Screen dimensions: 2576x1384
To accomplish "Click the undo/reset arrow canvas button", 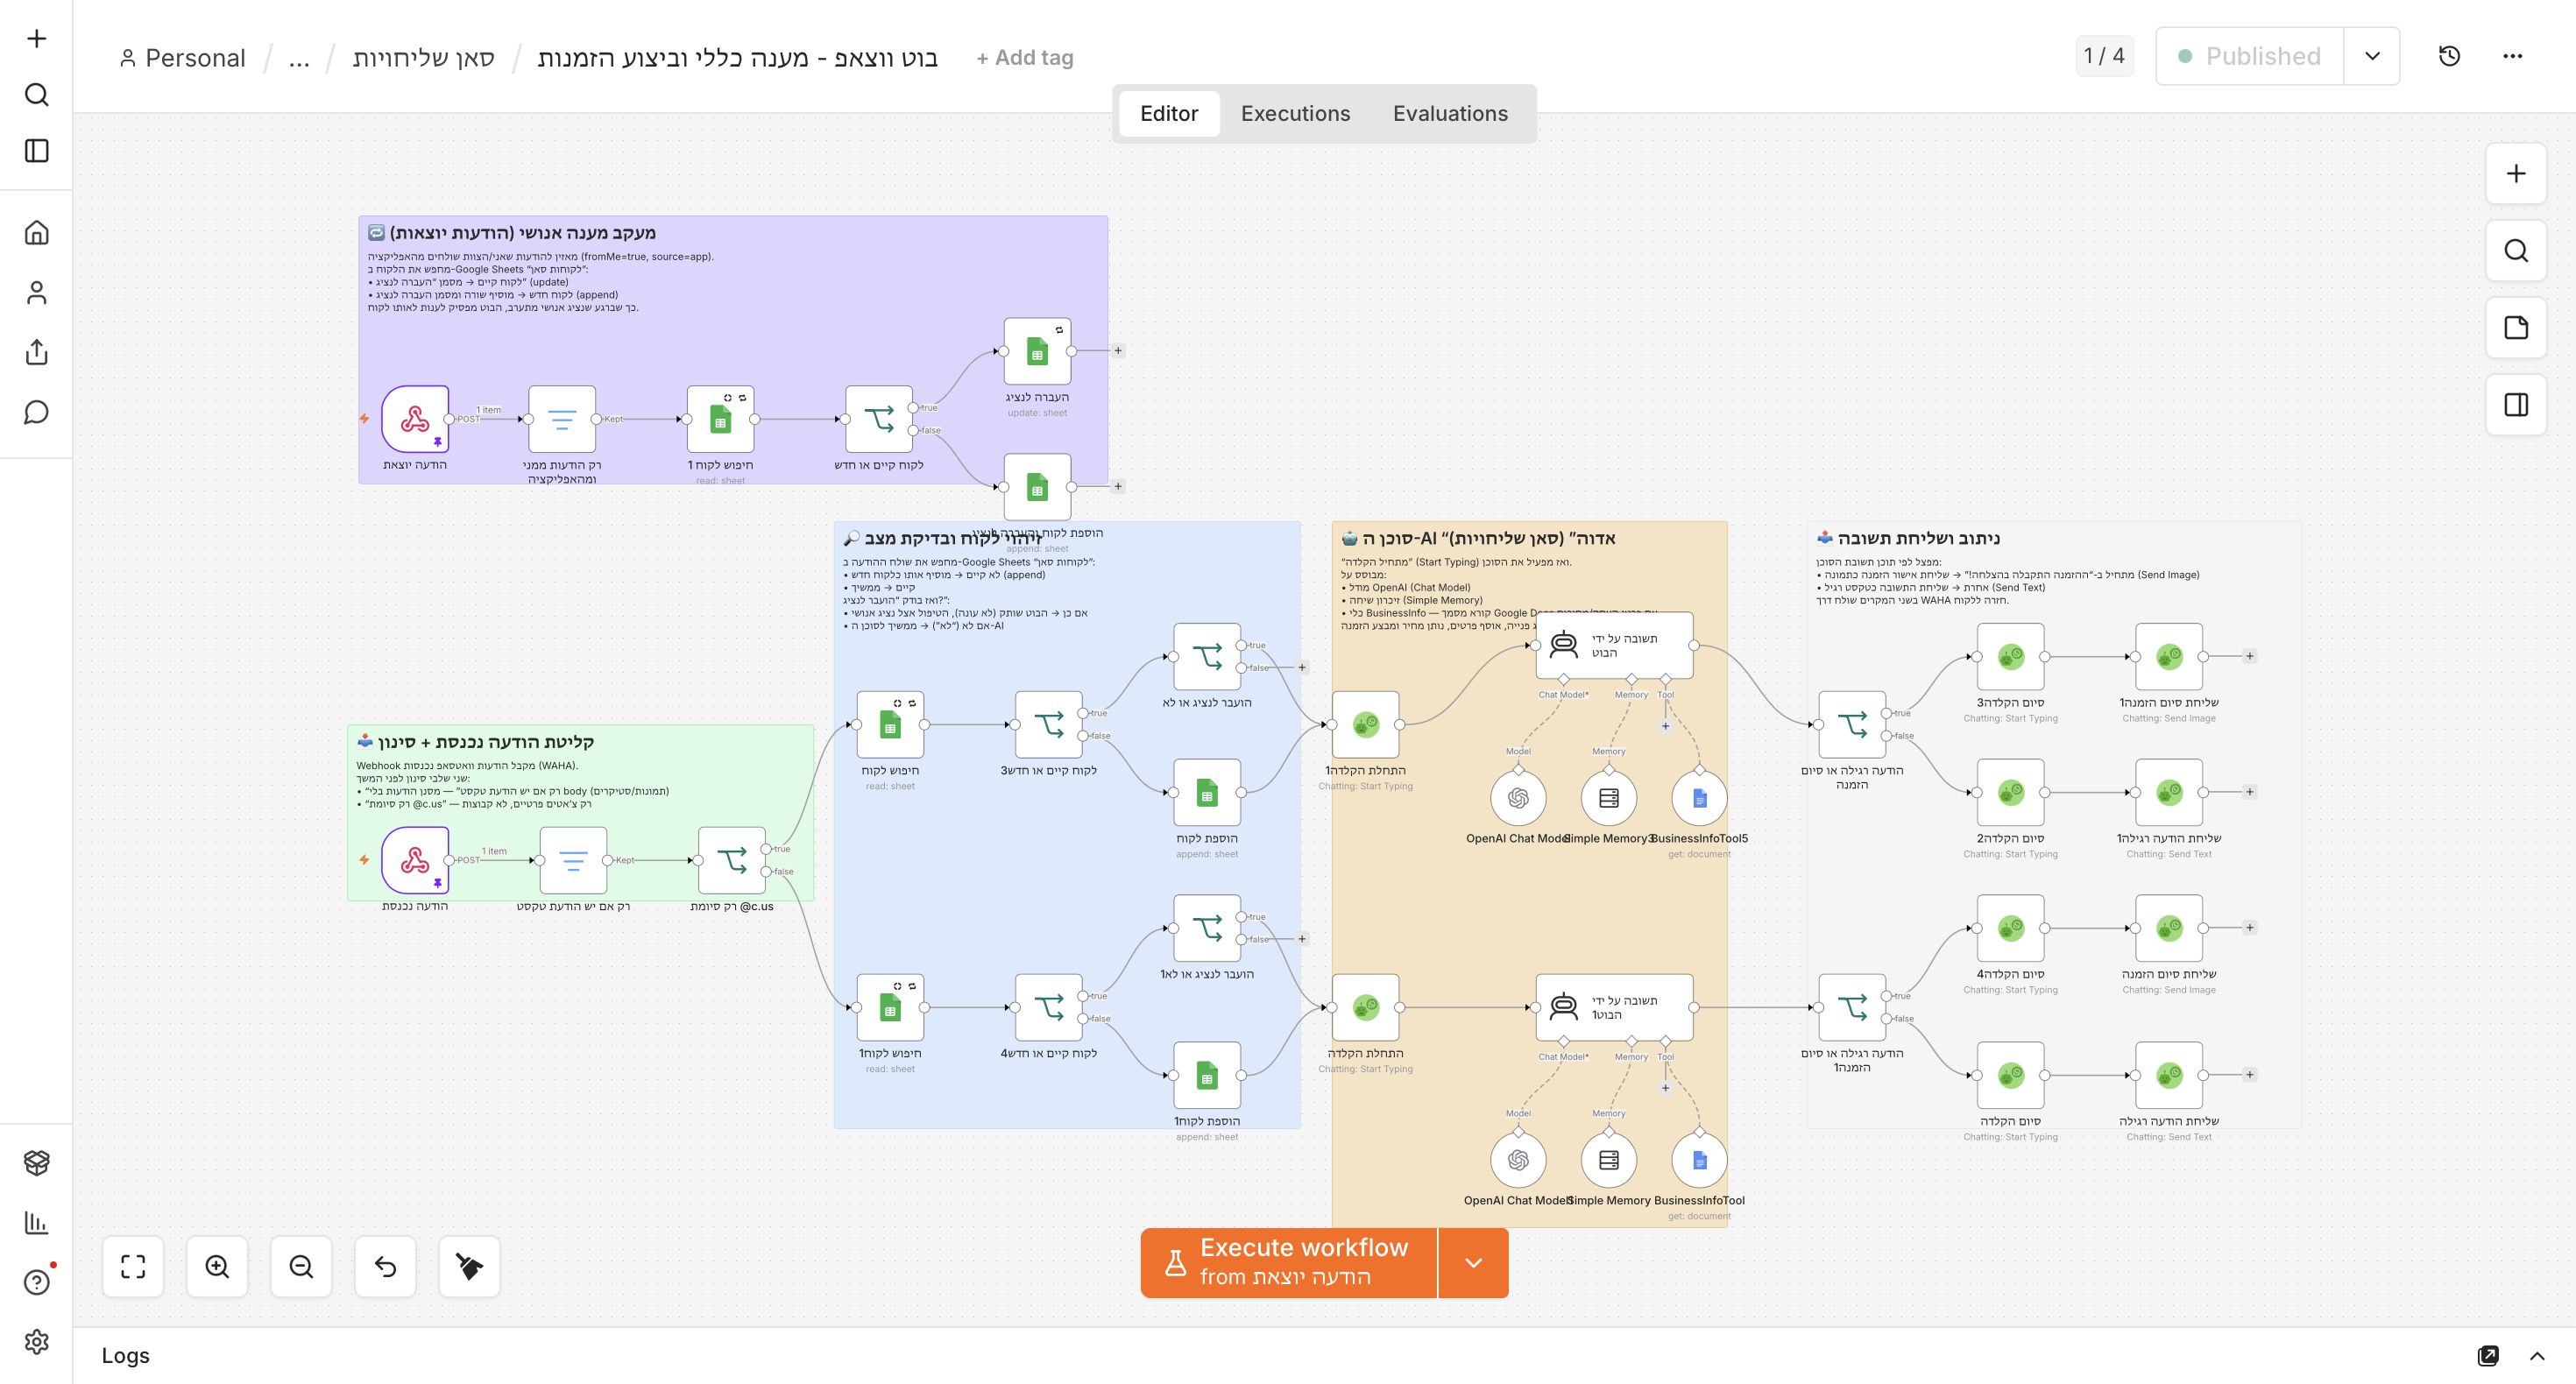I will [385, 1267].
